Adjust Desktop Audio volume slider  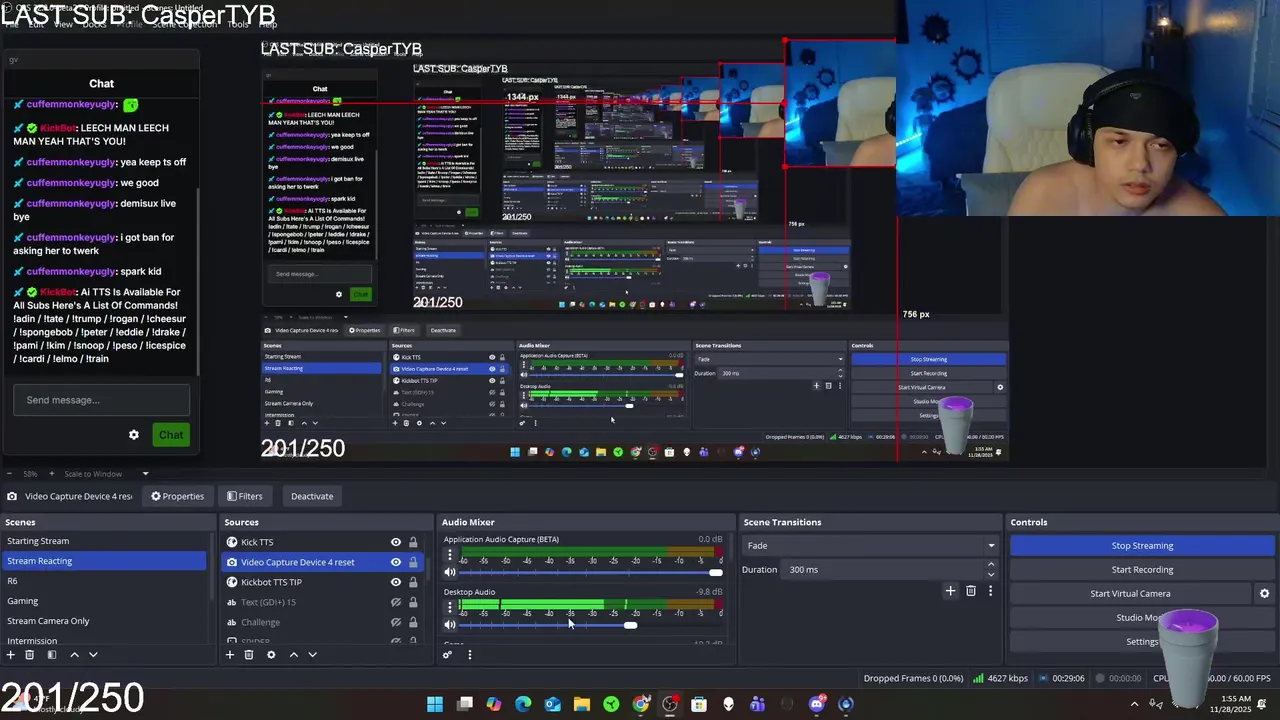590,625
